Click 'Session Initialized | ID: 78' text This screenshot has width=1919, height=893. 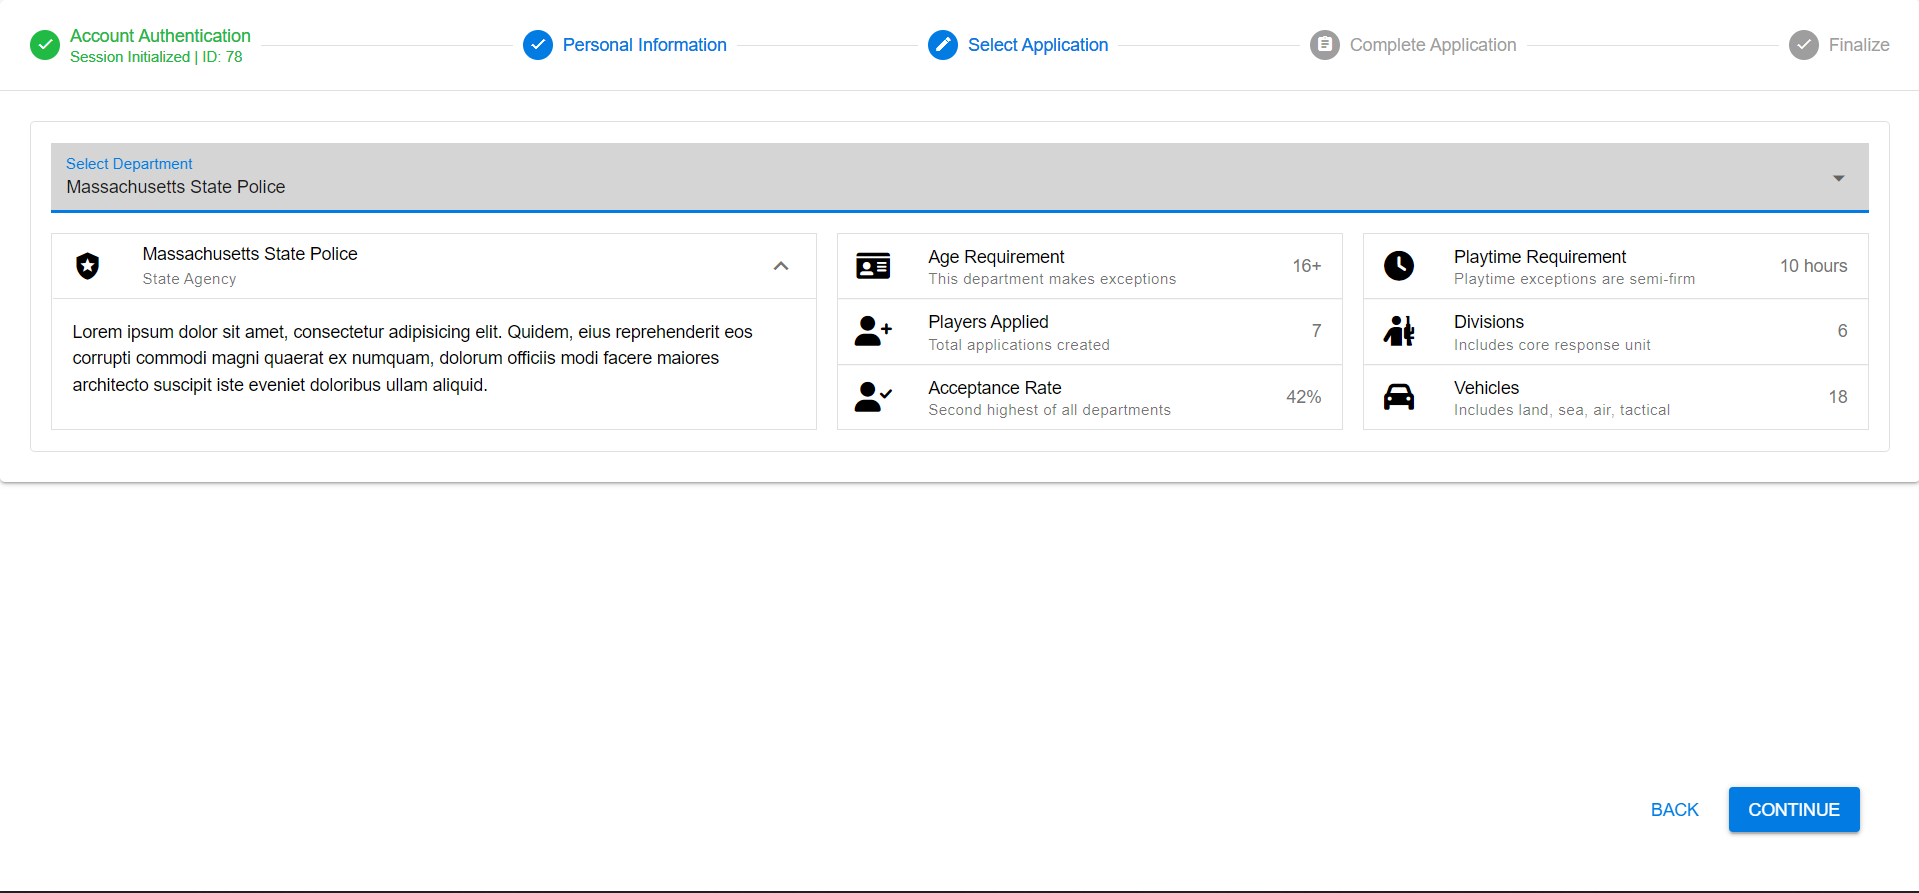pos(156,57)
